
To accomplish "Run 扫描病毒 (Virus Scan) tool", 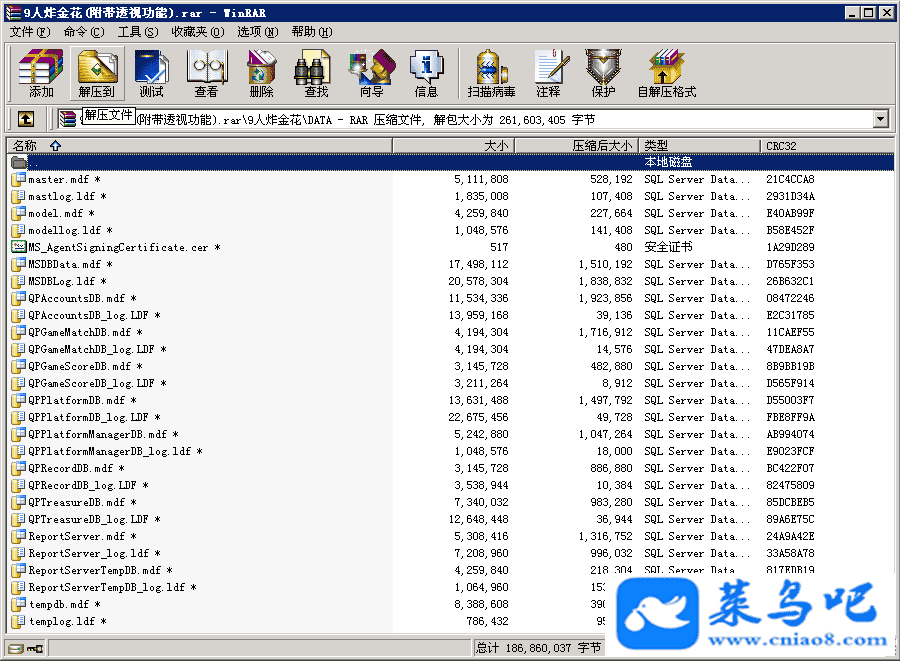I will [x=491, y=73].
